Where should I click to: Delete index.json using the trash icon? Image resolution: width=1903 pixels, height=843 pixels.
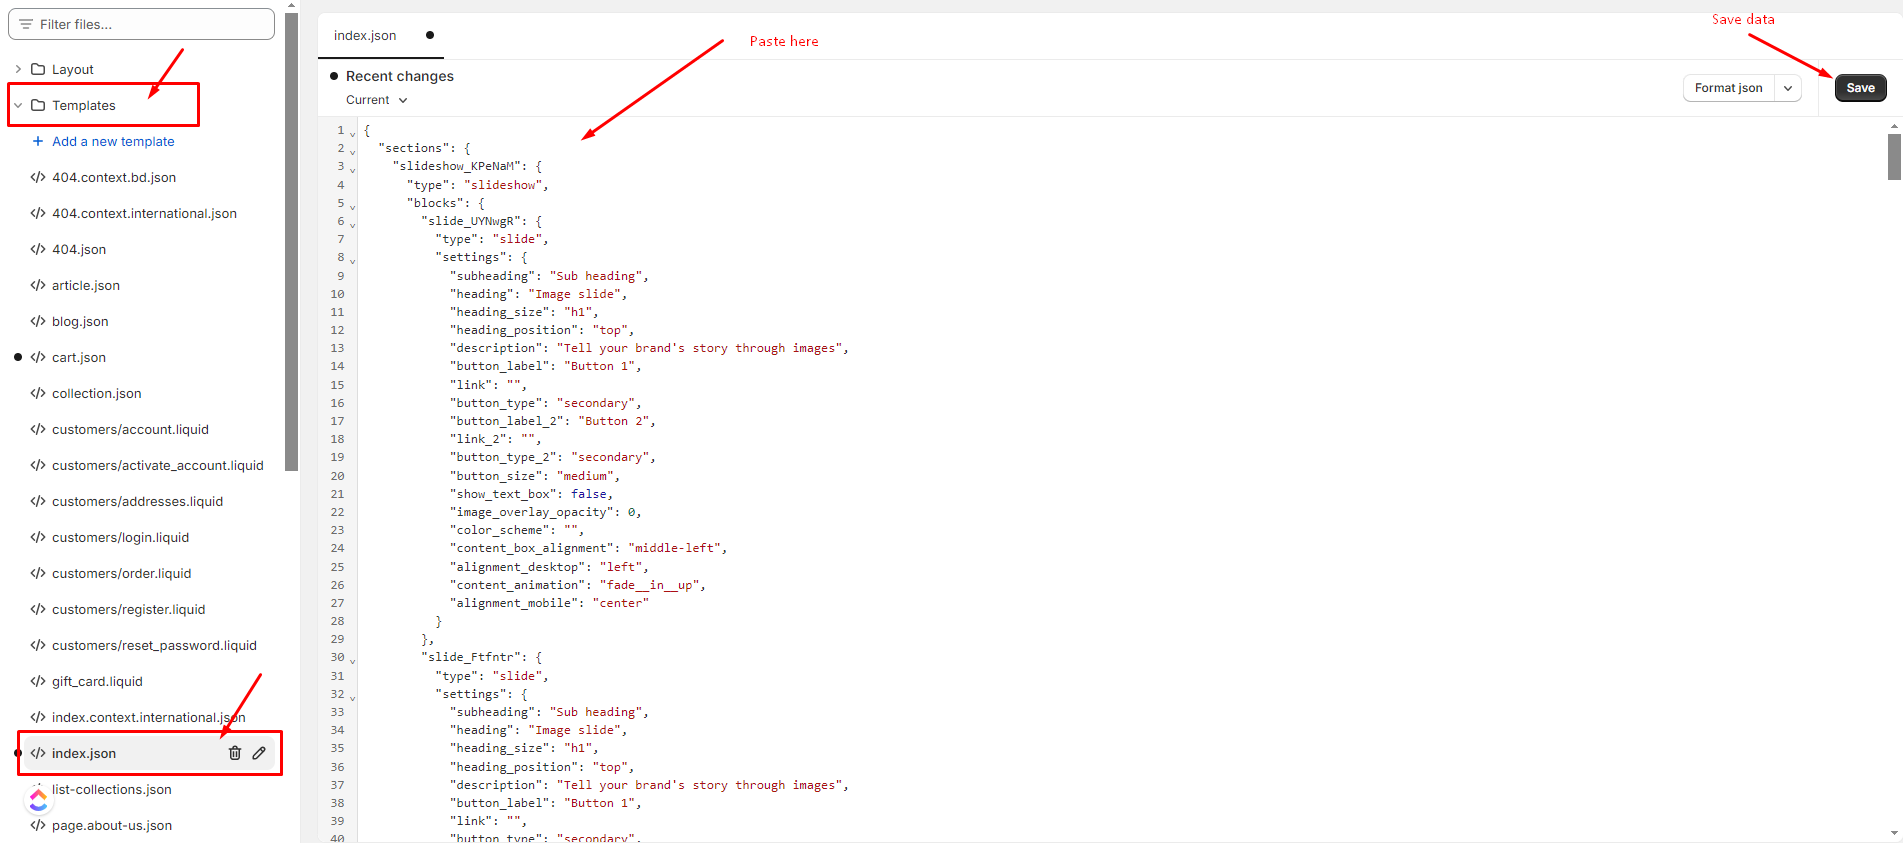click(234, 753)
